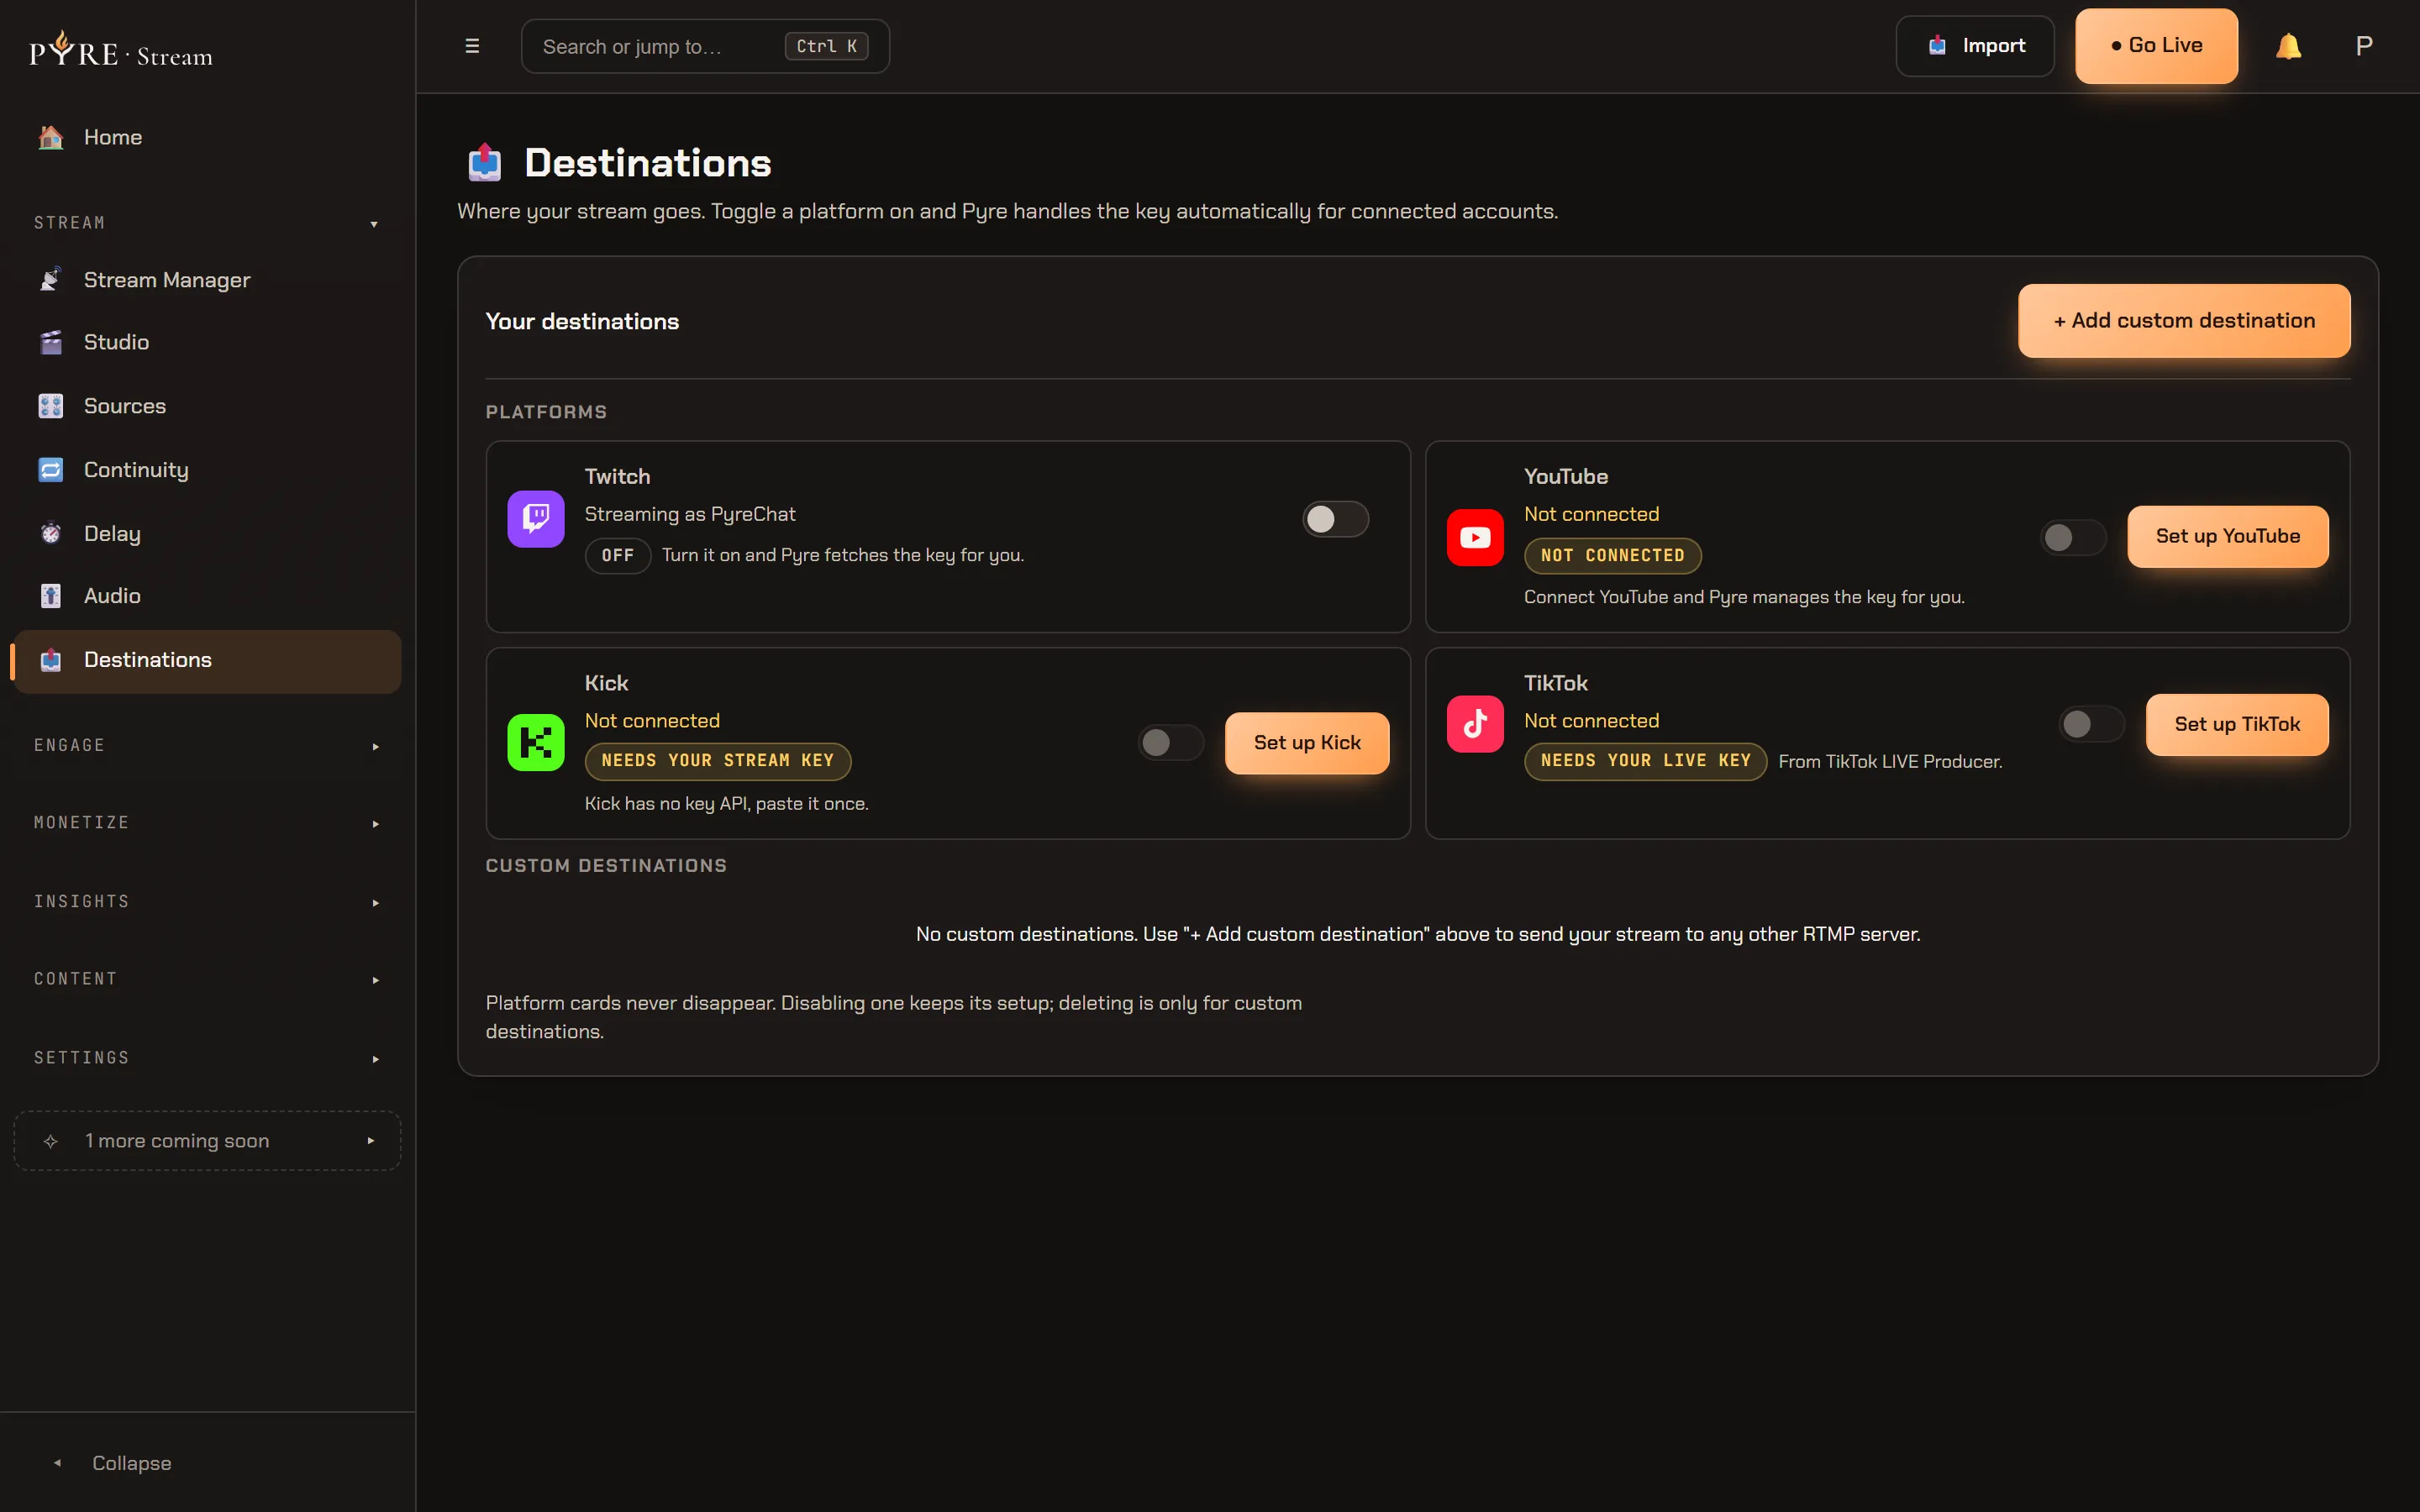Image resolution: width=2420 pixels, height=1512 pixels.
Task: Click the 'CUSTOM DESTINATIONS' label
Action: (606, 866)
